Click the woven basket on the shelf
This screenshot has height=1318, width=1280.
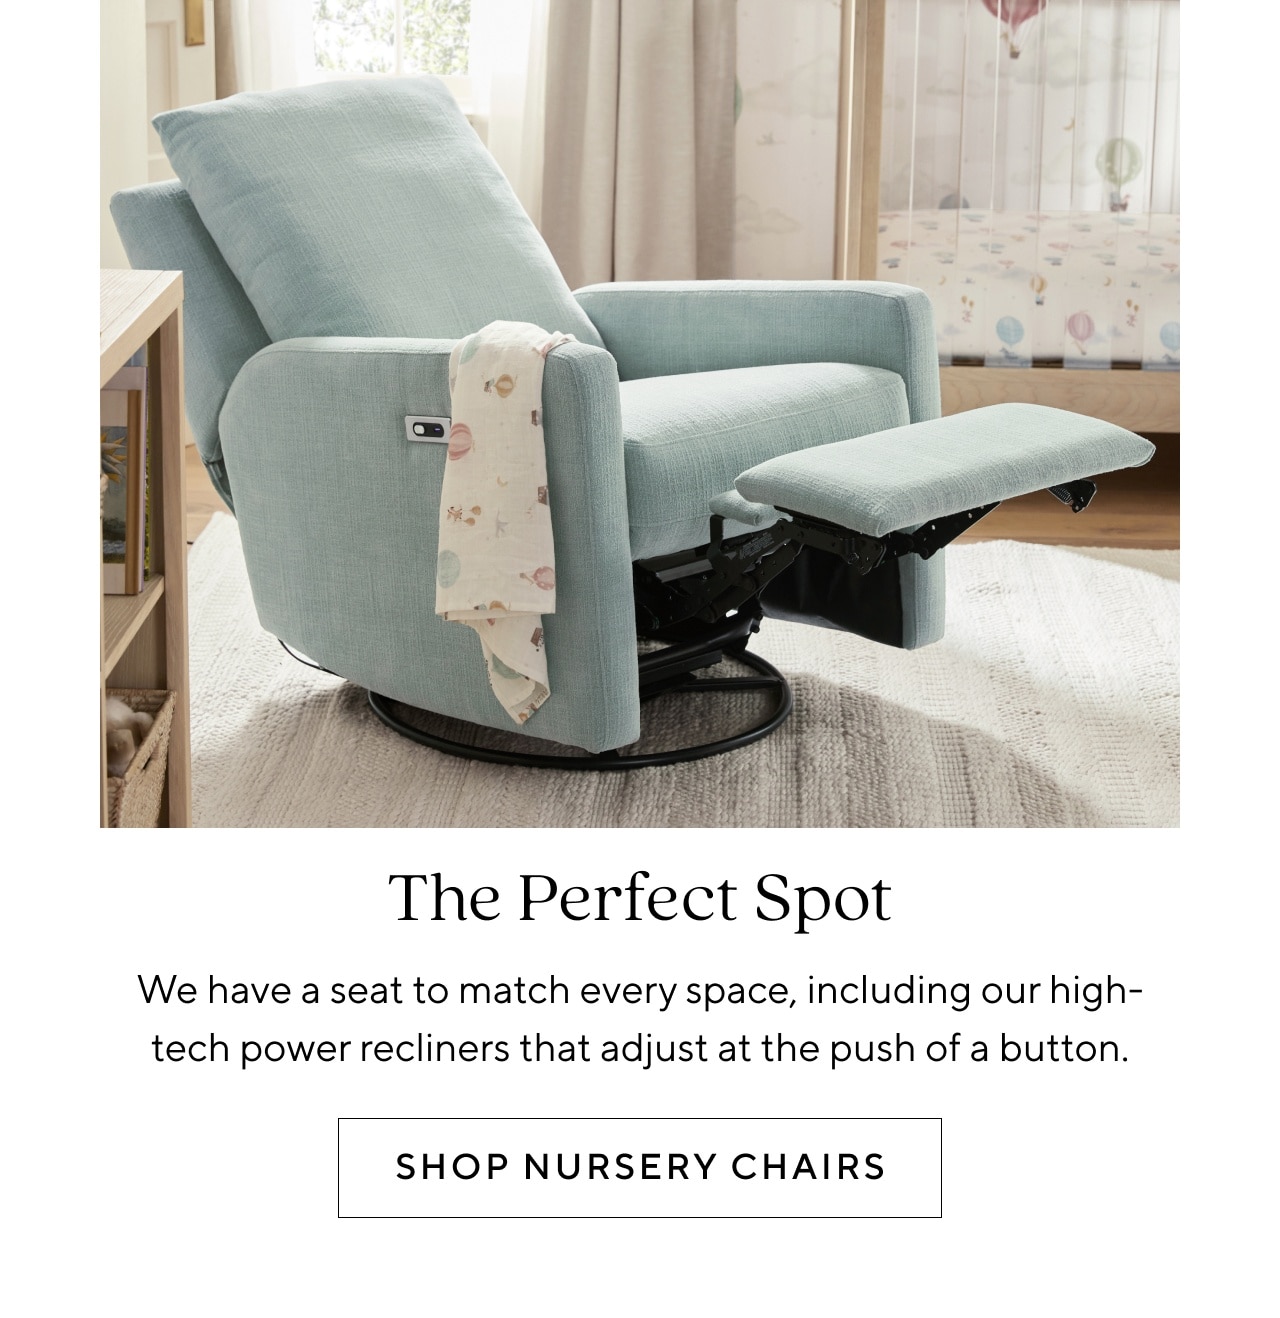(x=138, y=755)
